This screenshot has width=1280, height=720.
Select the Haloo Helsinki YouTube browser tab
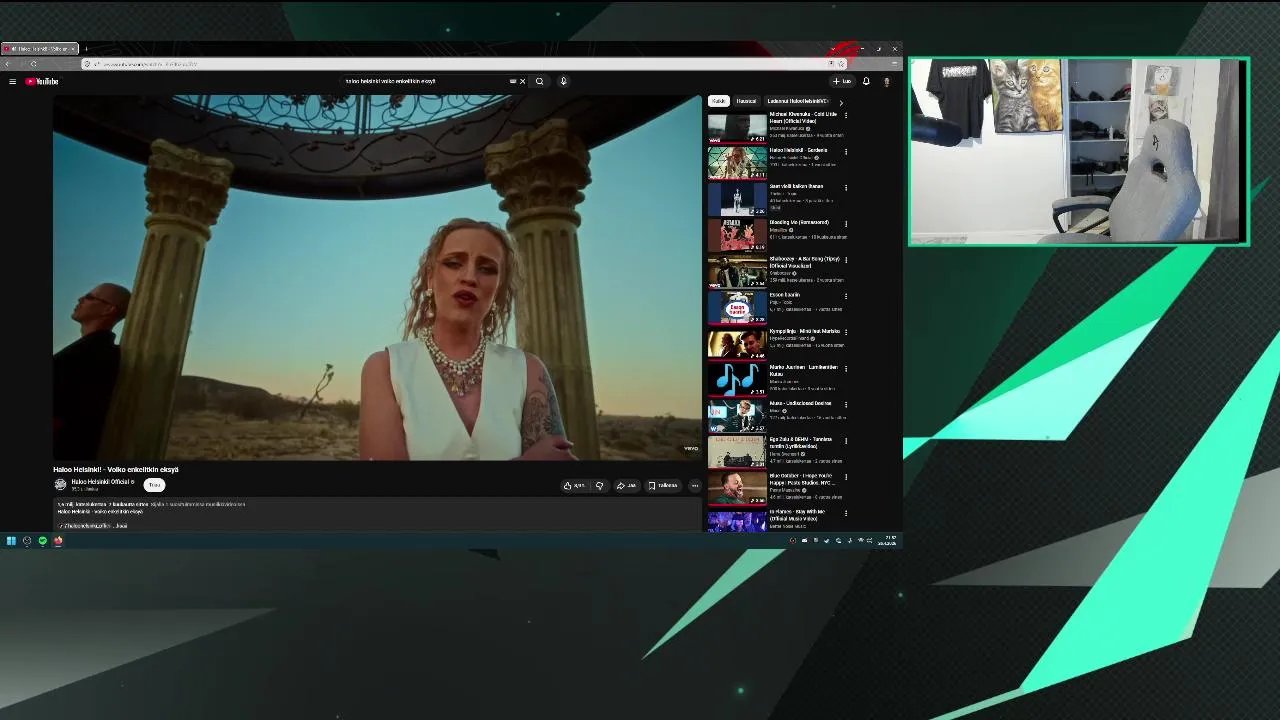point(40,49)
